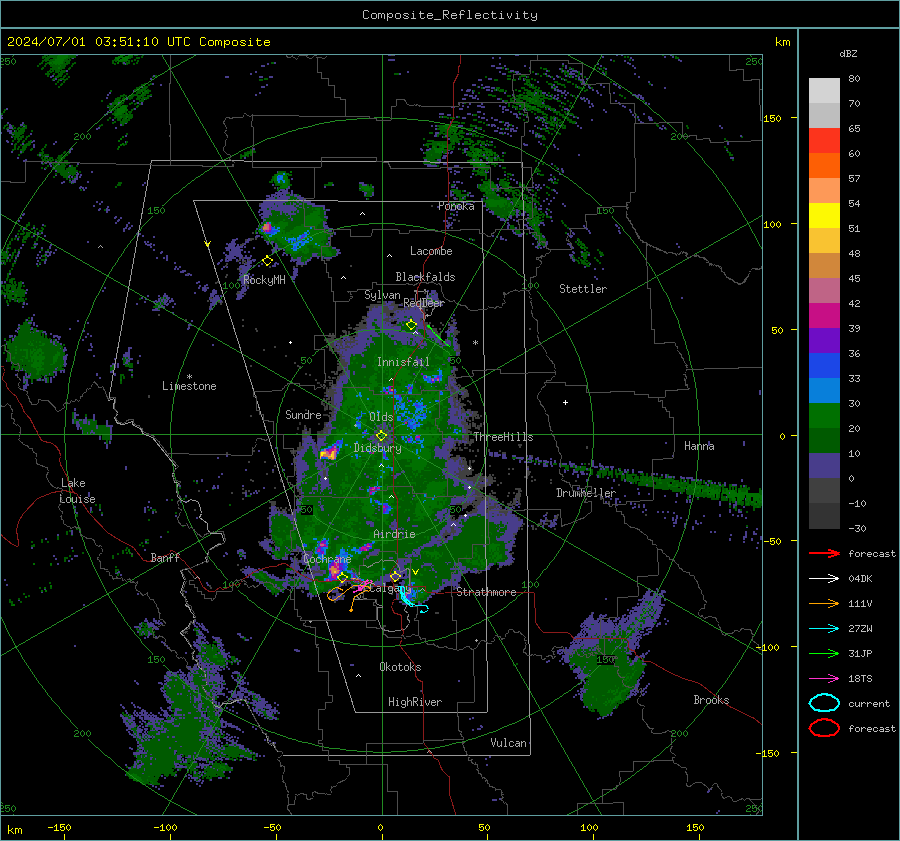Click the cyan 27ZW arrow in legend

pyautogui.click(x=824, y=629)
